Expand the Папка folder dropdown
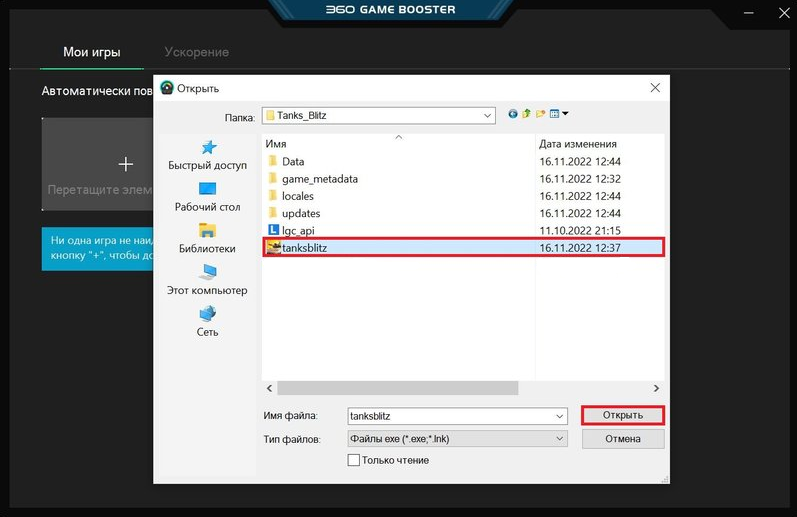This screenshot has height=517, width=797. click(487, 116)
